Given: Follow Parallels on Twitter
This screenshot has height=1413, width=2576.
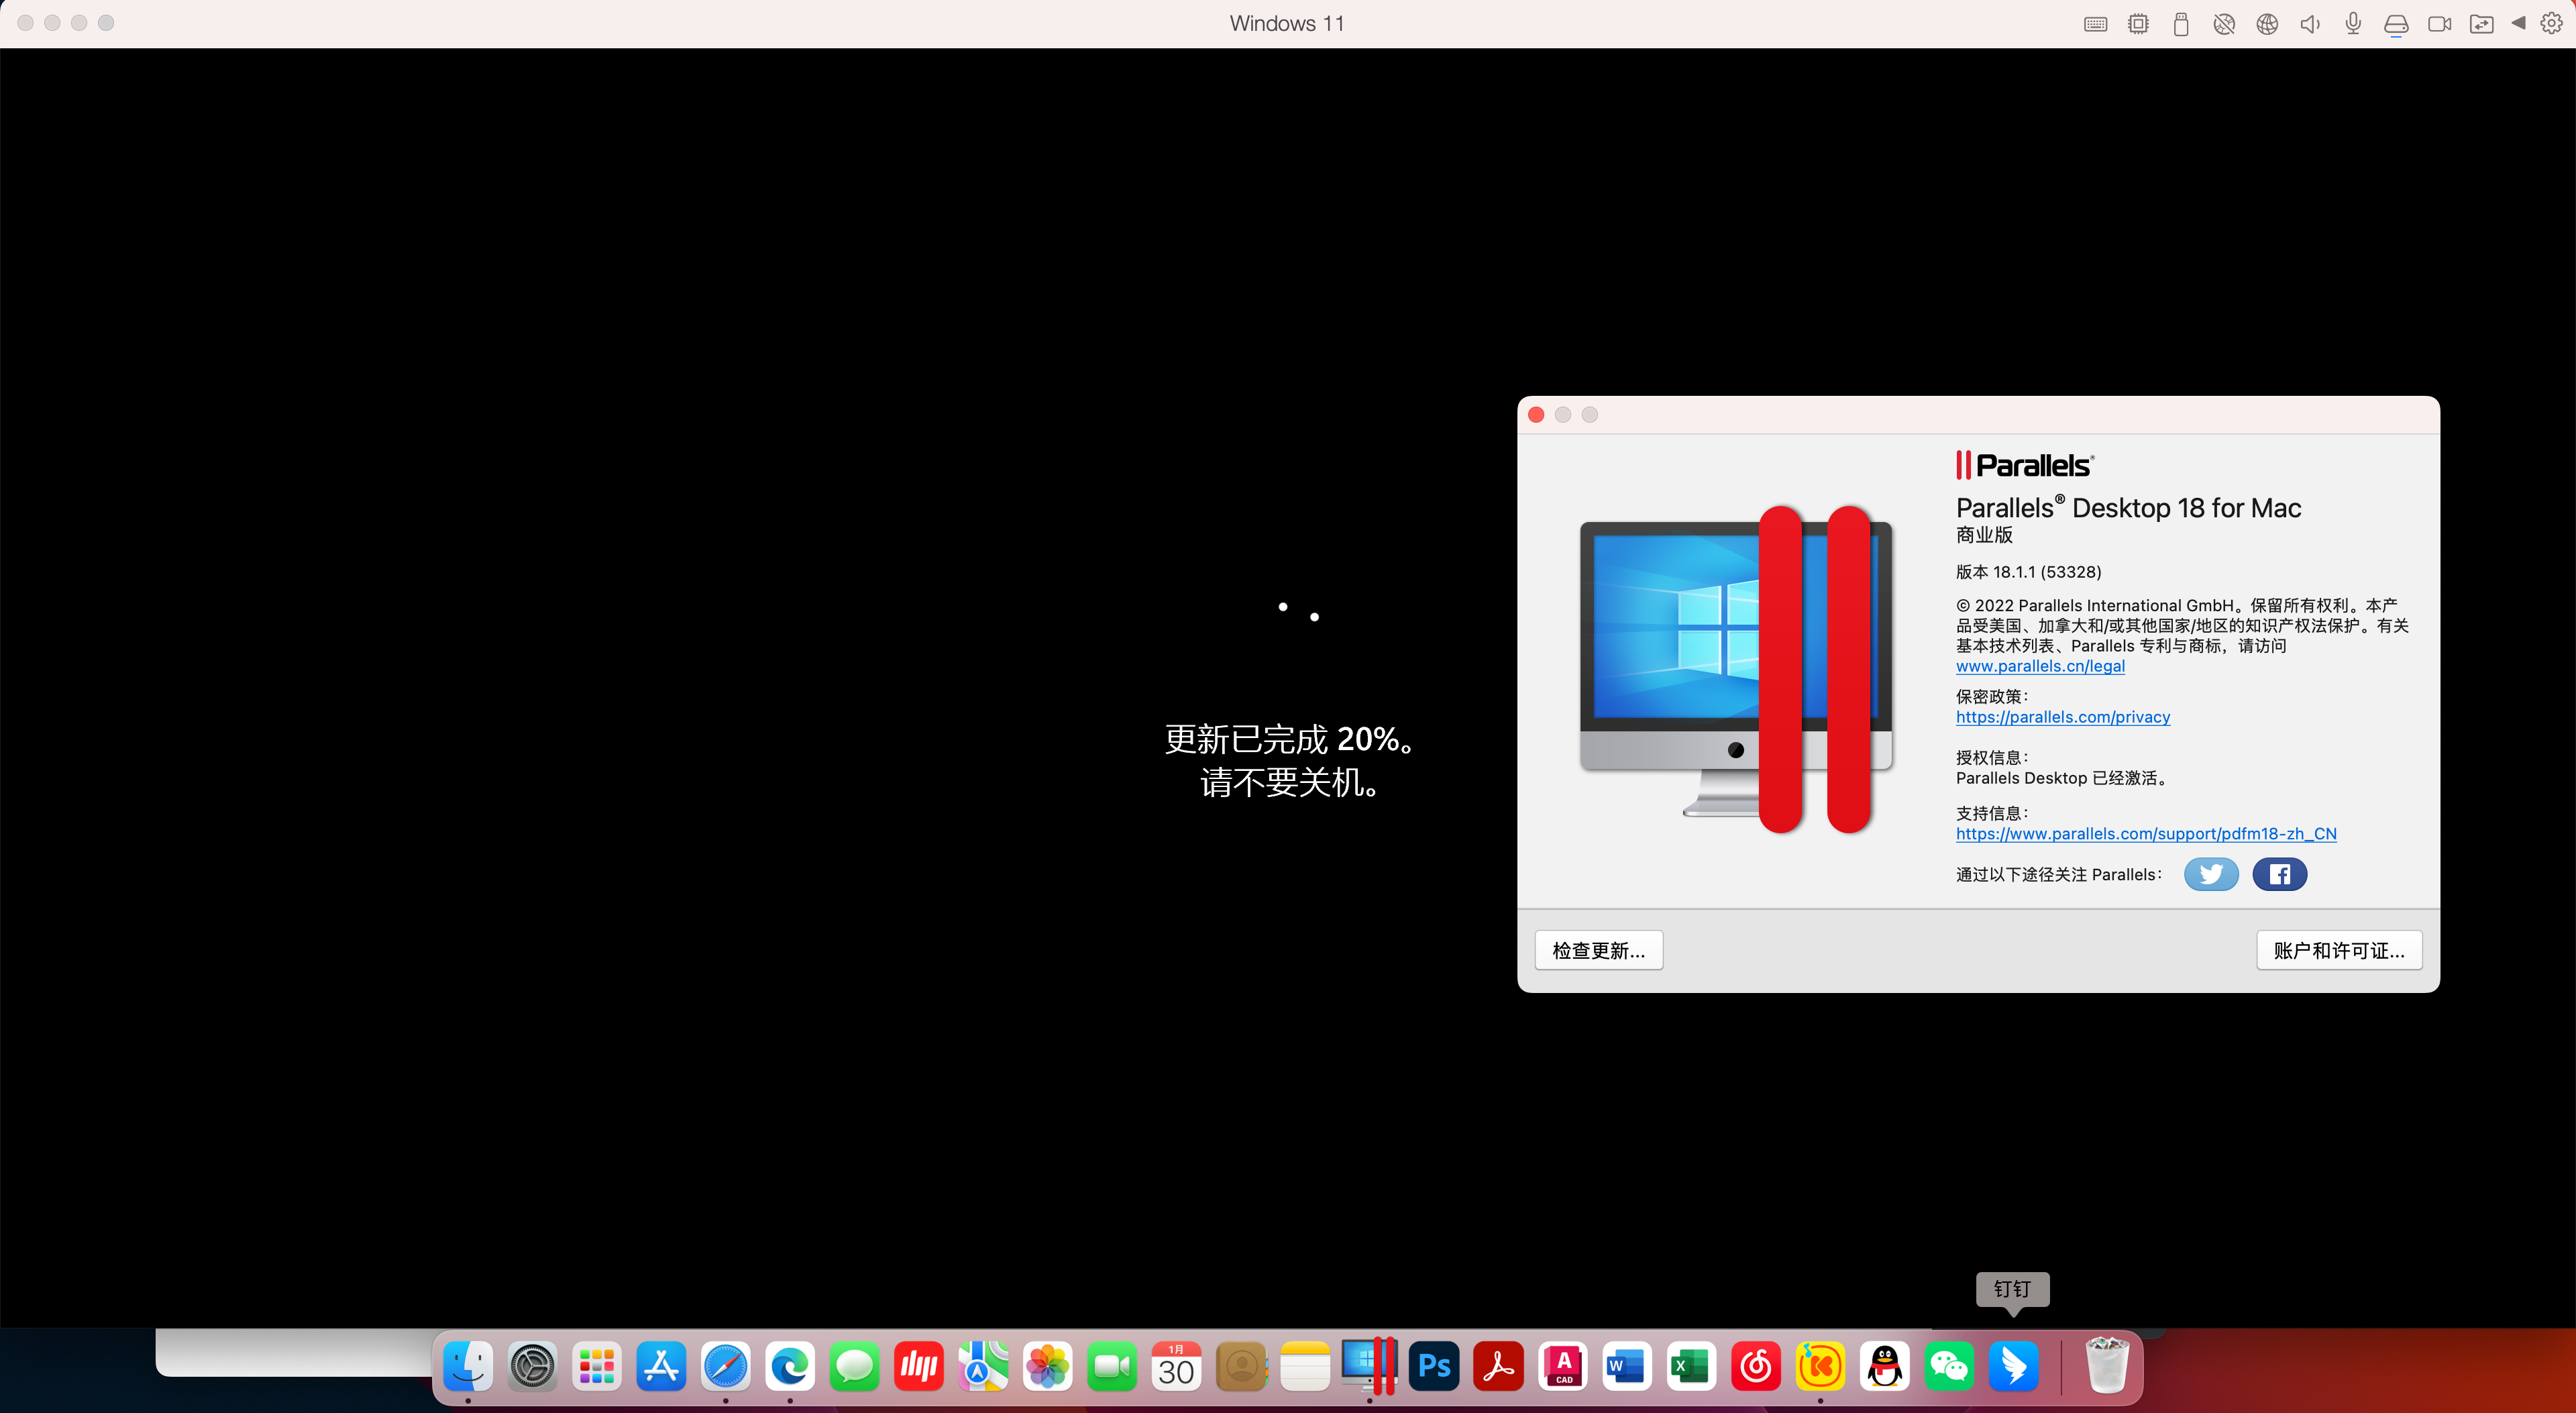Looking at the screenshot, I should tap(2211, 874).
